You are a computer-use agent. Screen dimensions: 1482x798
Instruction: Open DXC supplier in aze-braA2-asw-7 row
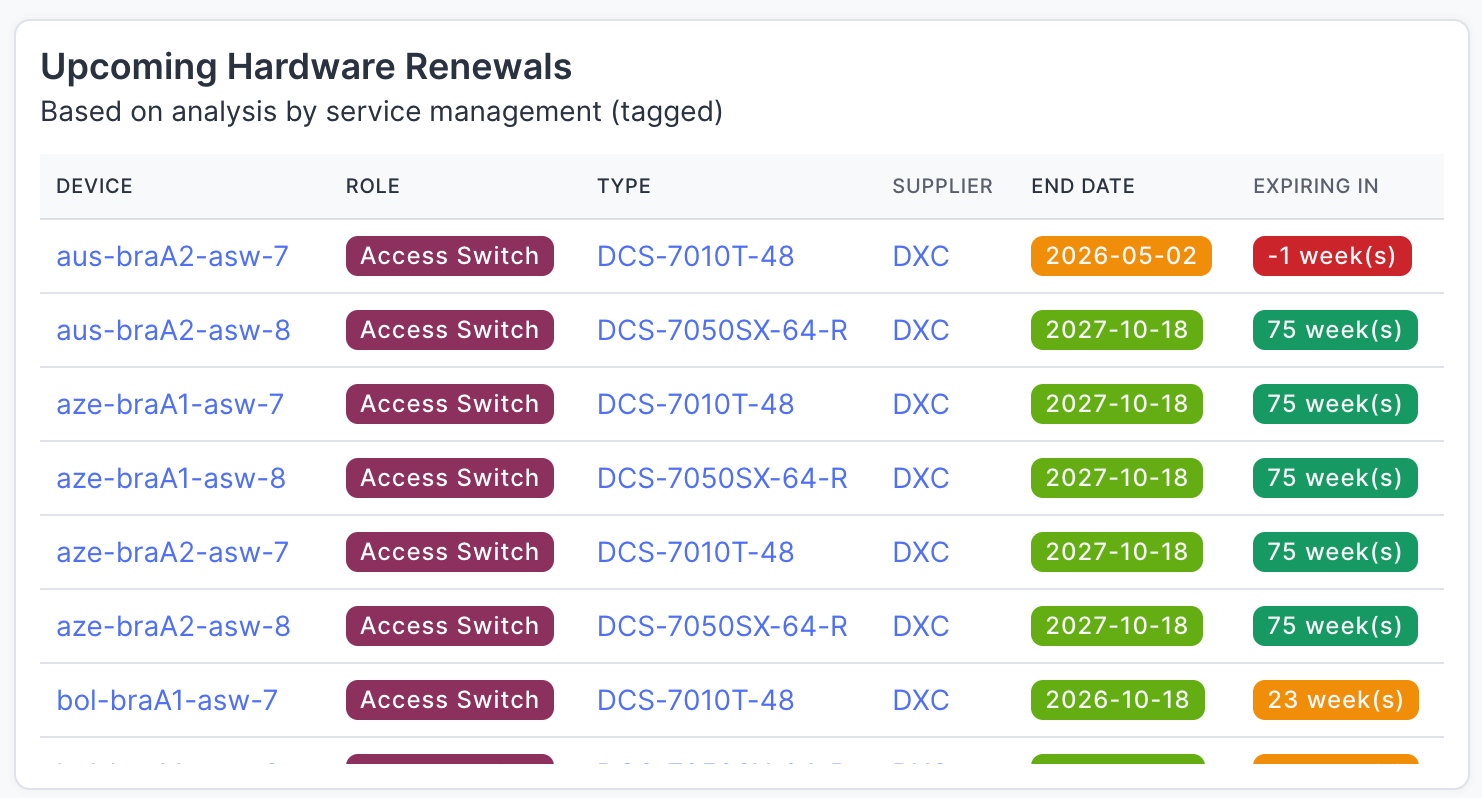point(921,552)
